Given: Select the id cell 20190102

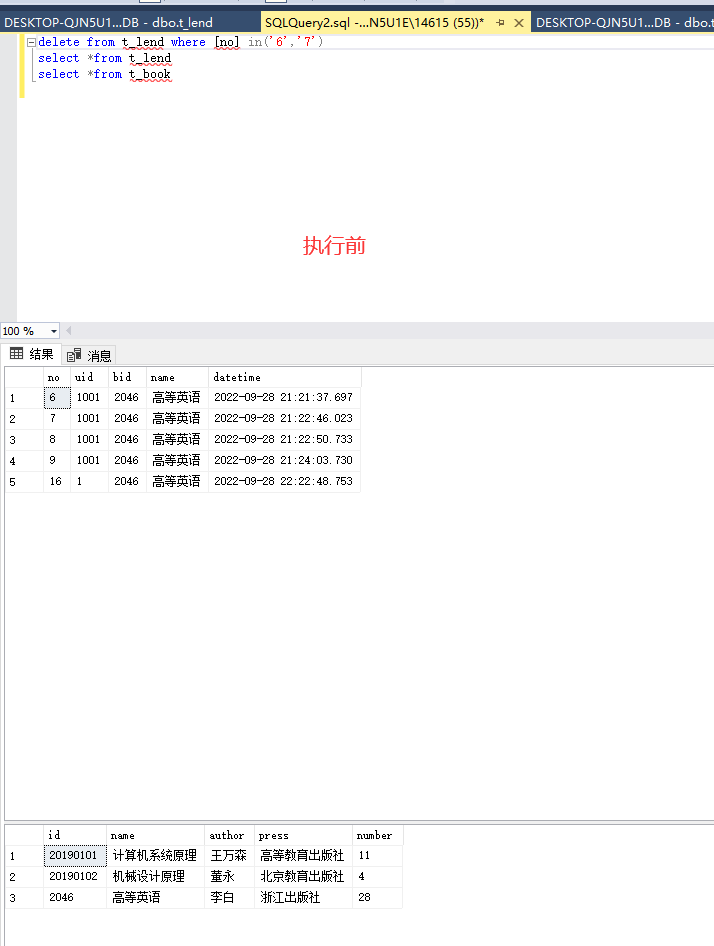Looking at the screenshot, I should pyautogui.click(x=75, y=877).
